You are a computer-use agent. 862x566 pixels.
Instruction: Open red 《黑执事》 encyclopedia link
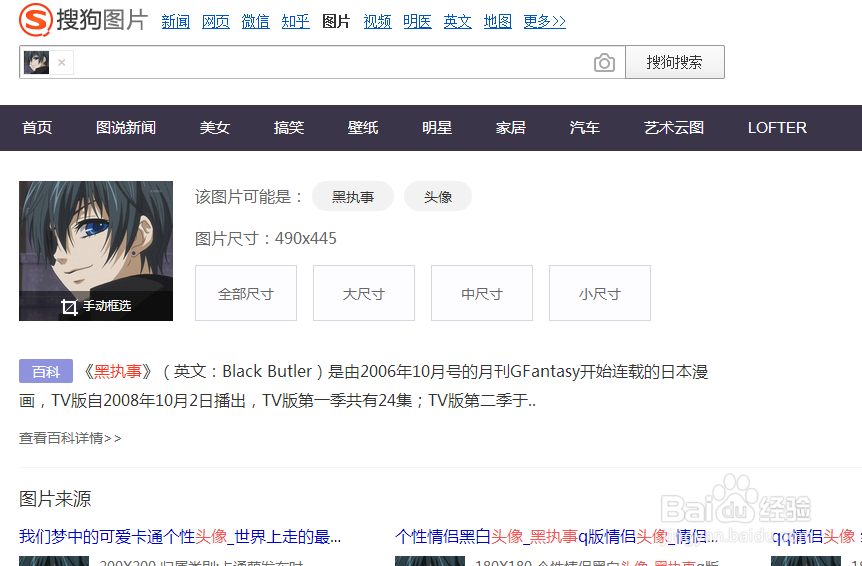coord(118,371)
